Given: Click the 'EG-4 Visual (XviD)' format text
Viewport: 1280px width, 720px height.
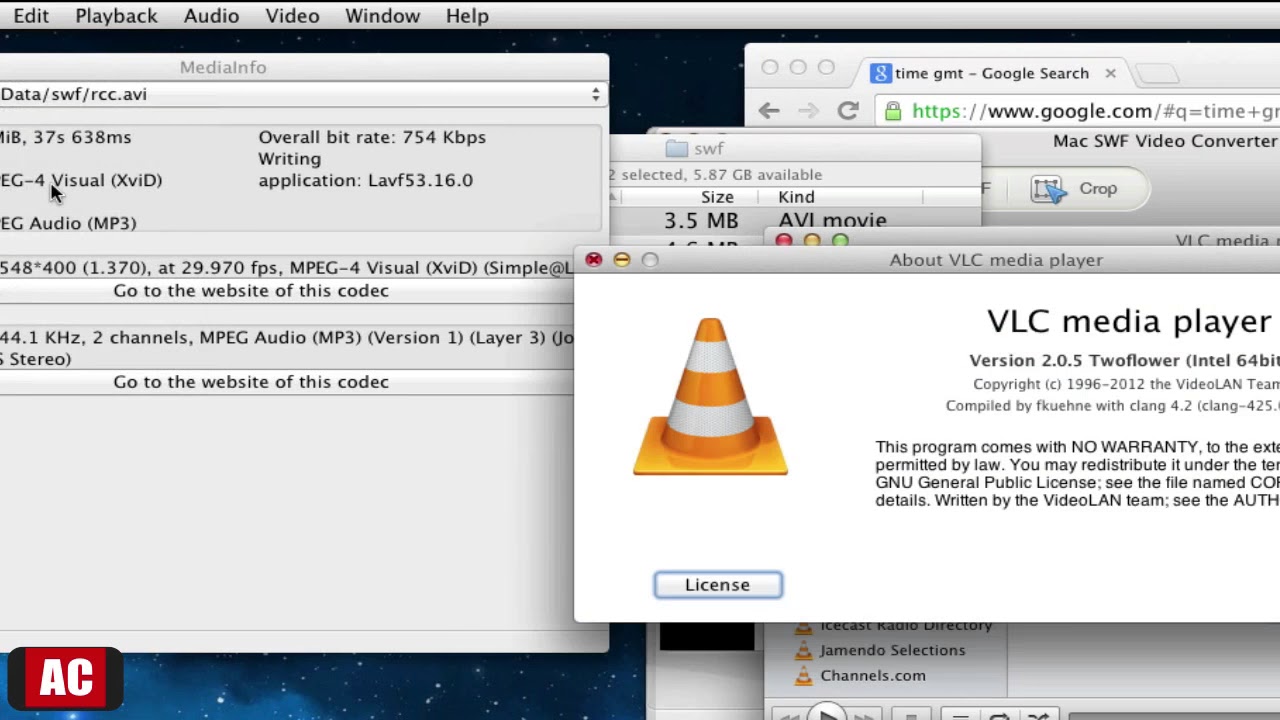Looking at the screenshot, I should tap(81, 181).
